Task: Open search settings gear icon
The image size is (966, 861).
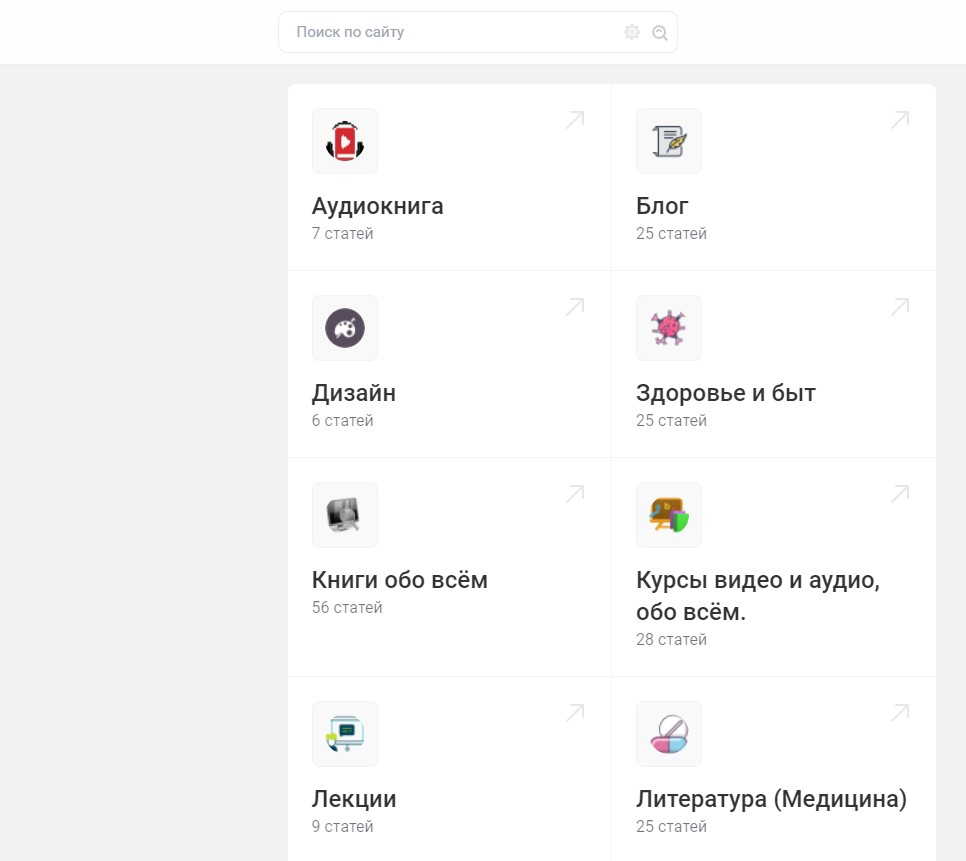Action: click(632, 33)
